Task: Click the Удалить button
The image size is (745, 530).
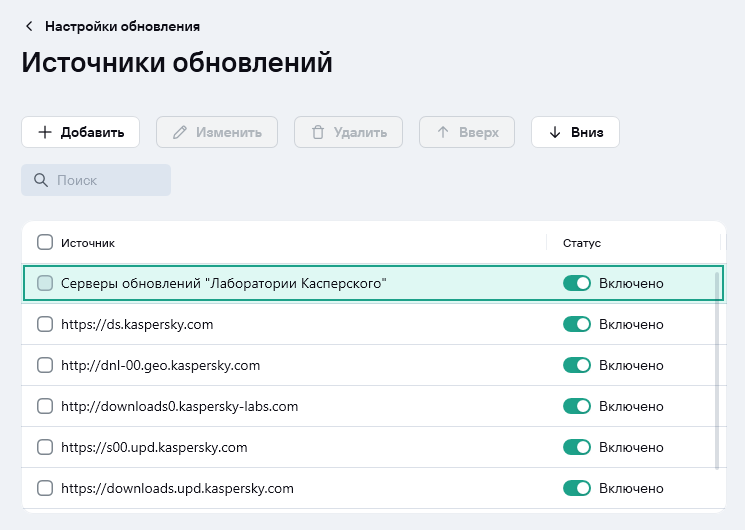Action: pyautogui.click(x=348, y=132)
